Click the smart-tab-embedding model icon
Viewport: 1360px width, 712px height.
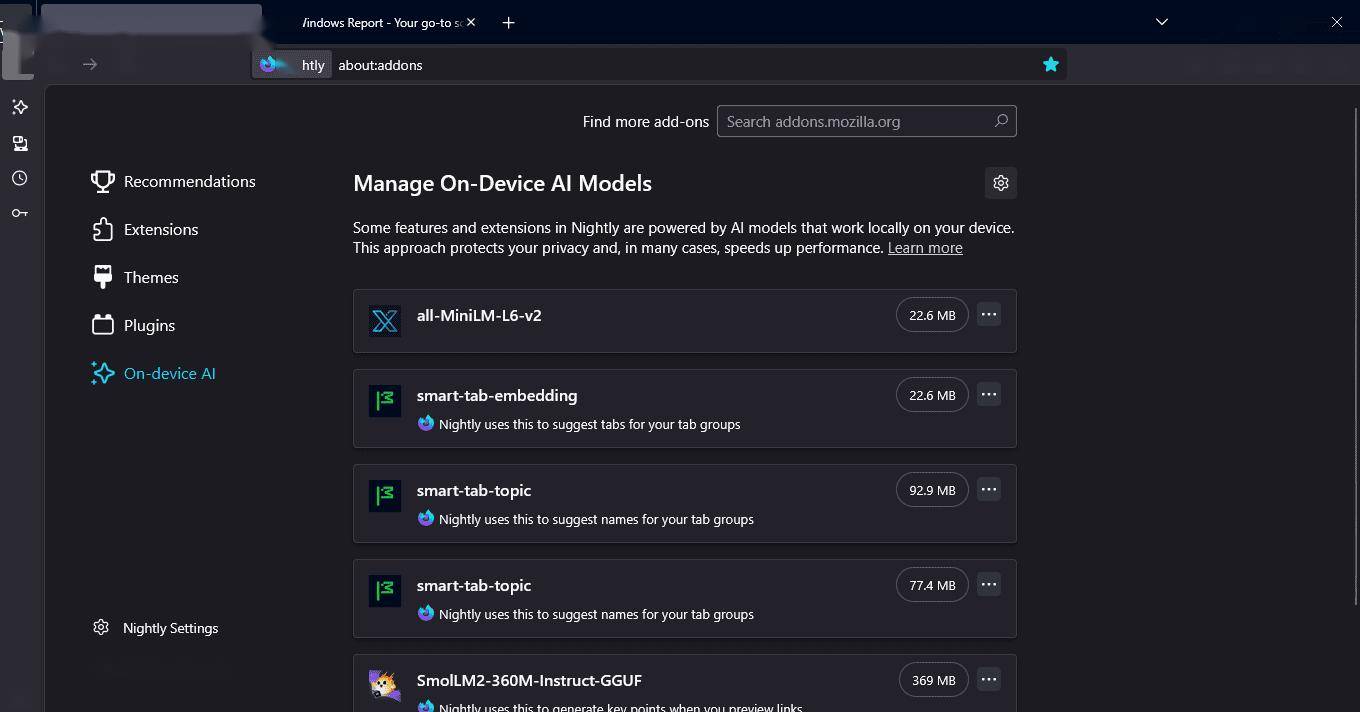[x=385, y=401]
